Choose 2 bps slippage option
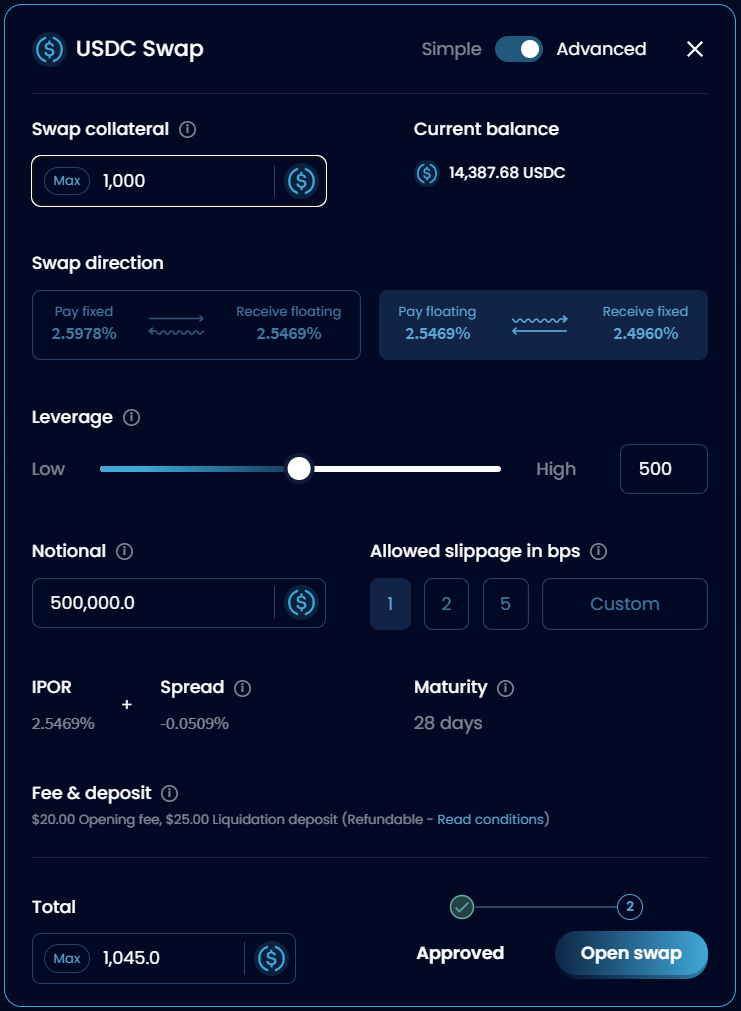This screenshot has width=741, height=1011. [x=446, y=604]
